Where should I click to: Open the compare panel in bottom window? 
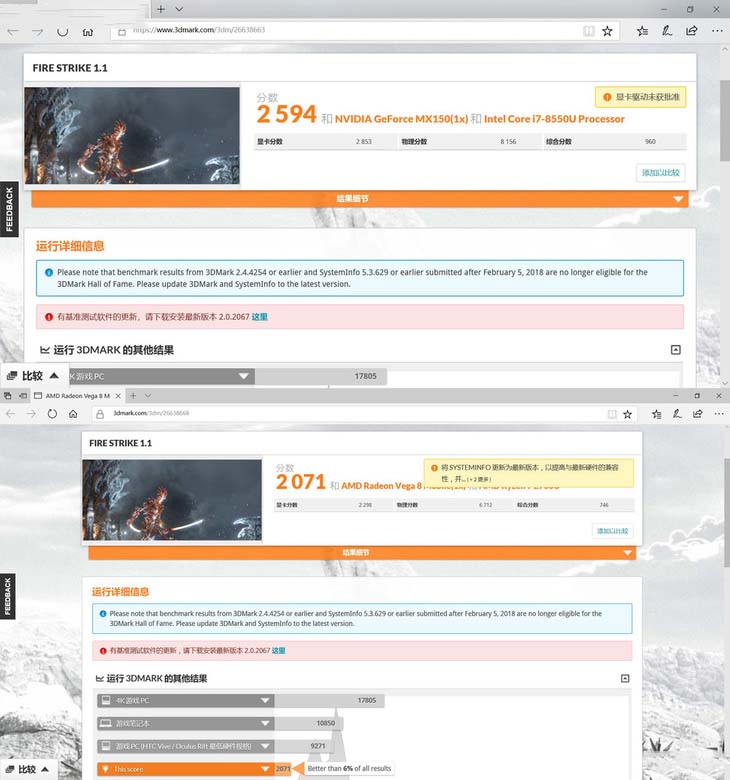[x=28, y=770]
